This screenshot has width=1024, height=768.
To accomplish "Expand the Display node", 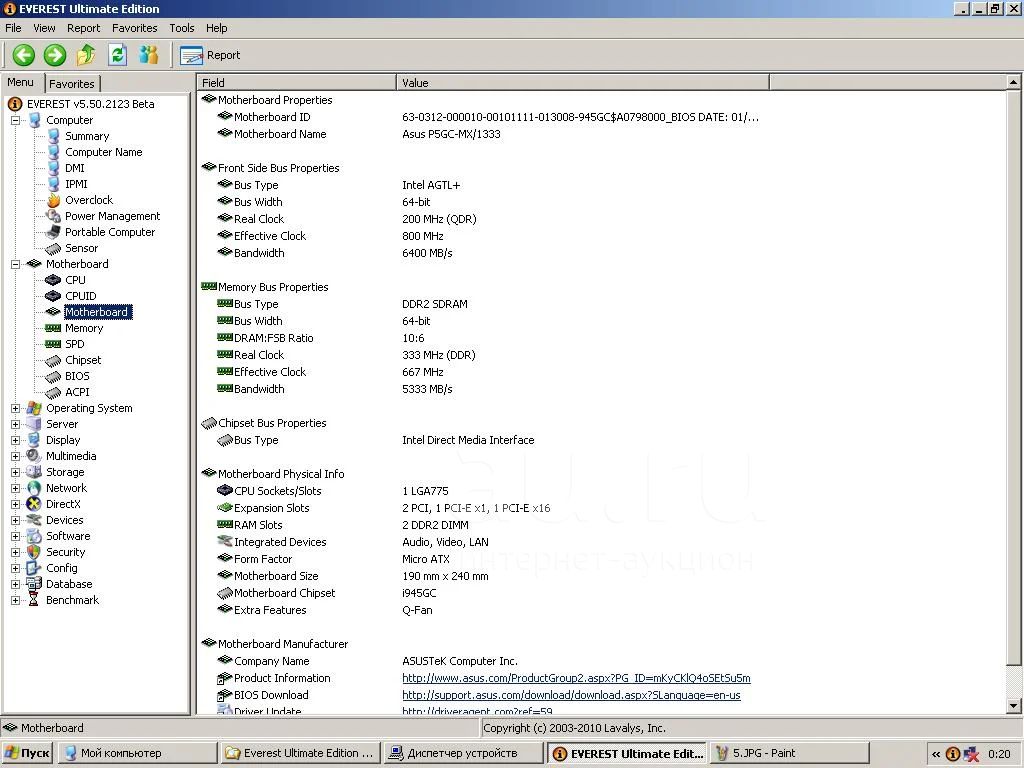I will 15,440.
